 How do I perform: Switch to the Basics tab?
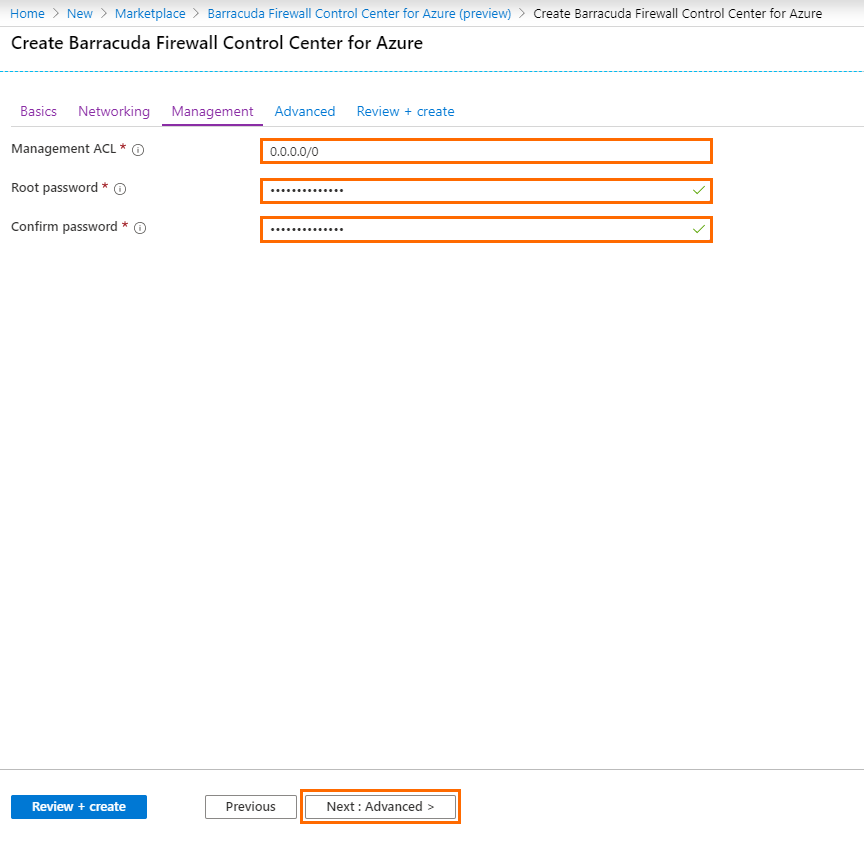pos(39,111)
